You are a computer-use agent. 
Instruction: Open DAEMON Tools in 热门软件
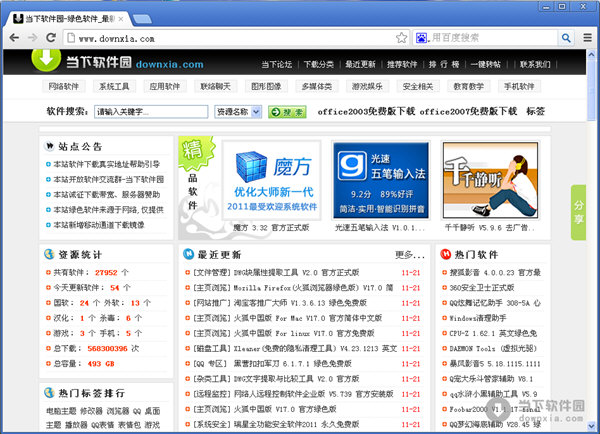(493, 349)
